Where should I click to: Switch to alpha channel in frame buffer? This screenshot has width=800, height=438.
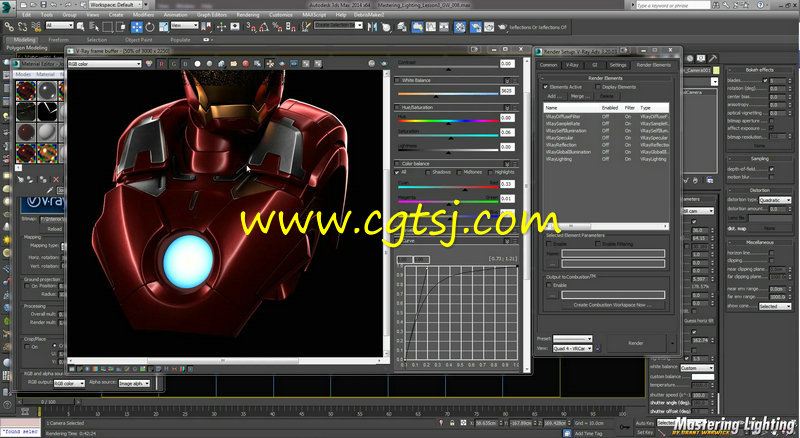click(x=197, y=64)
